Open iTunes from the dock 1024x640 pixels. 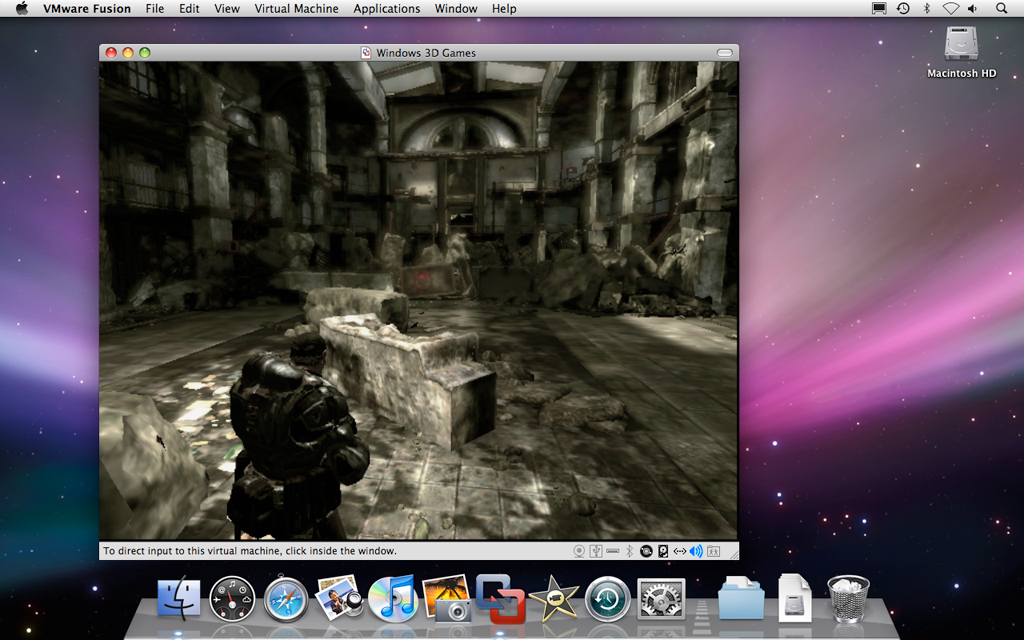tap(393, 599)
